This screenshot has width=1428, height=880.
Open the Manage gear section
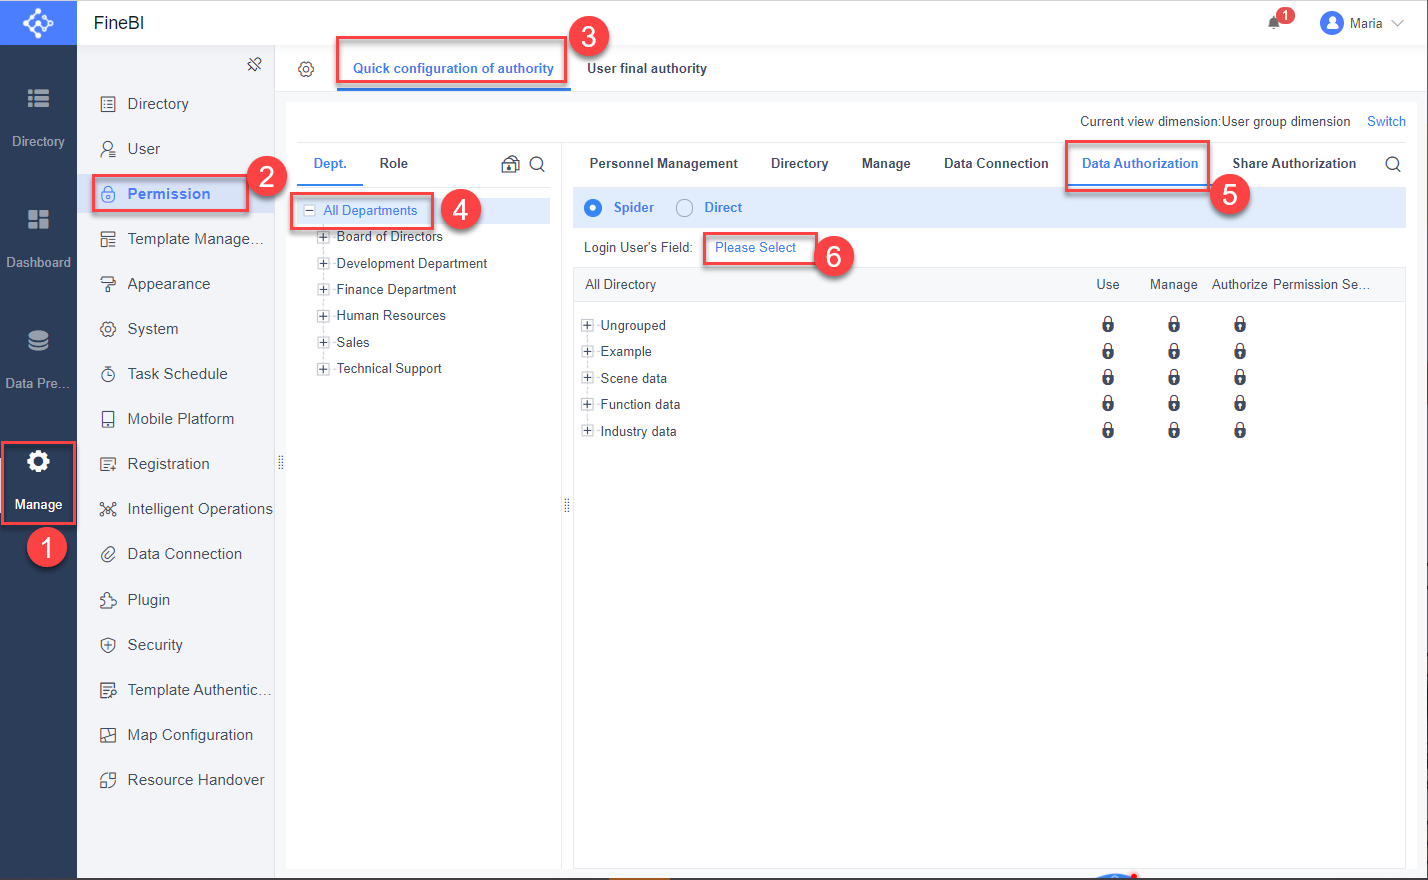click(x=38, y=482)
